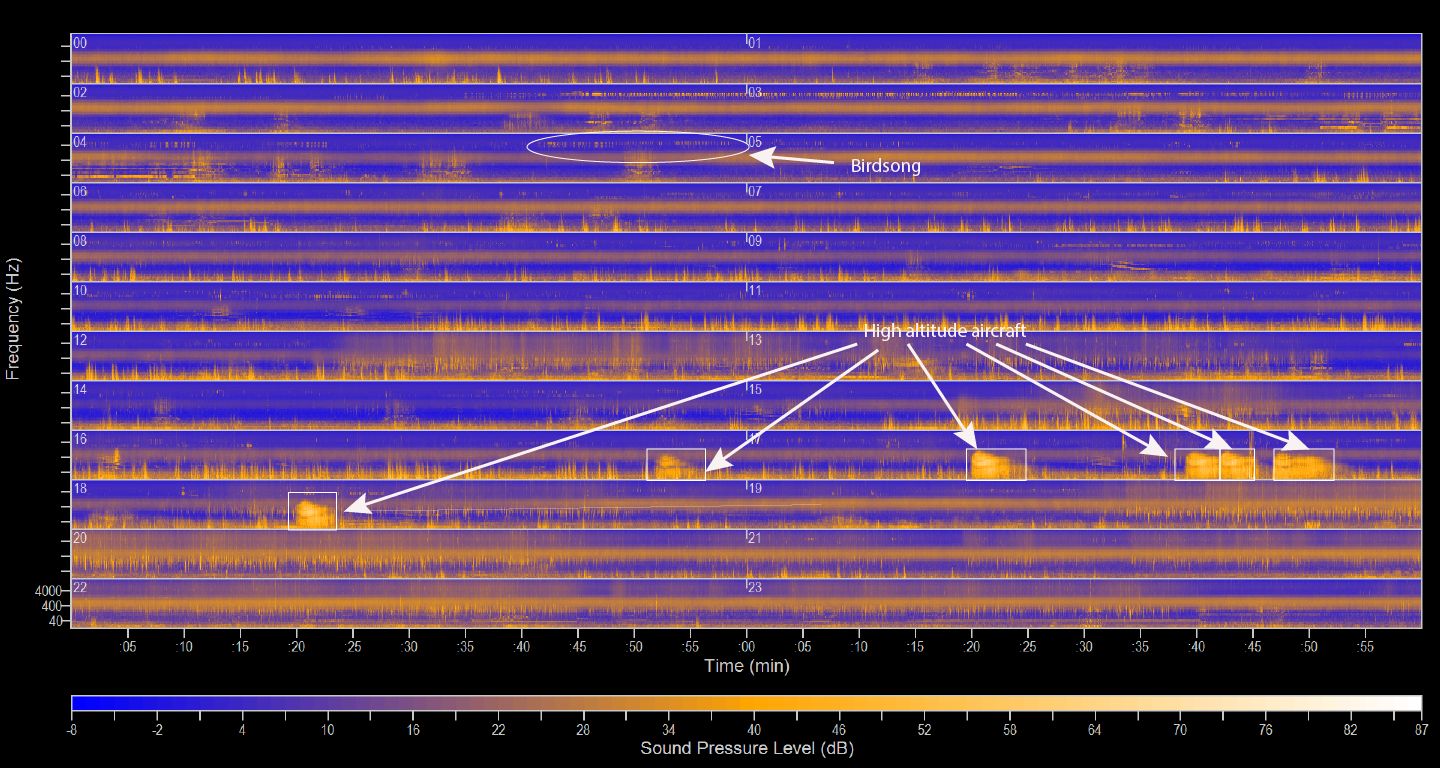Select the aircraft box in the hour 18 row
This screenshot has width=1440, height=768.
[x=312, y=511]
